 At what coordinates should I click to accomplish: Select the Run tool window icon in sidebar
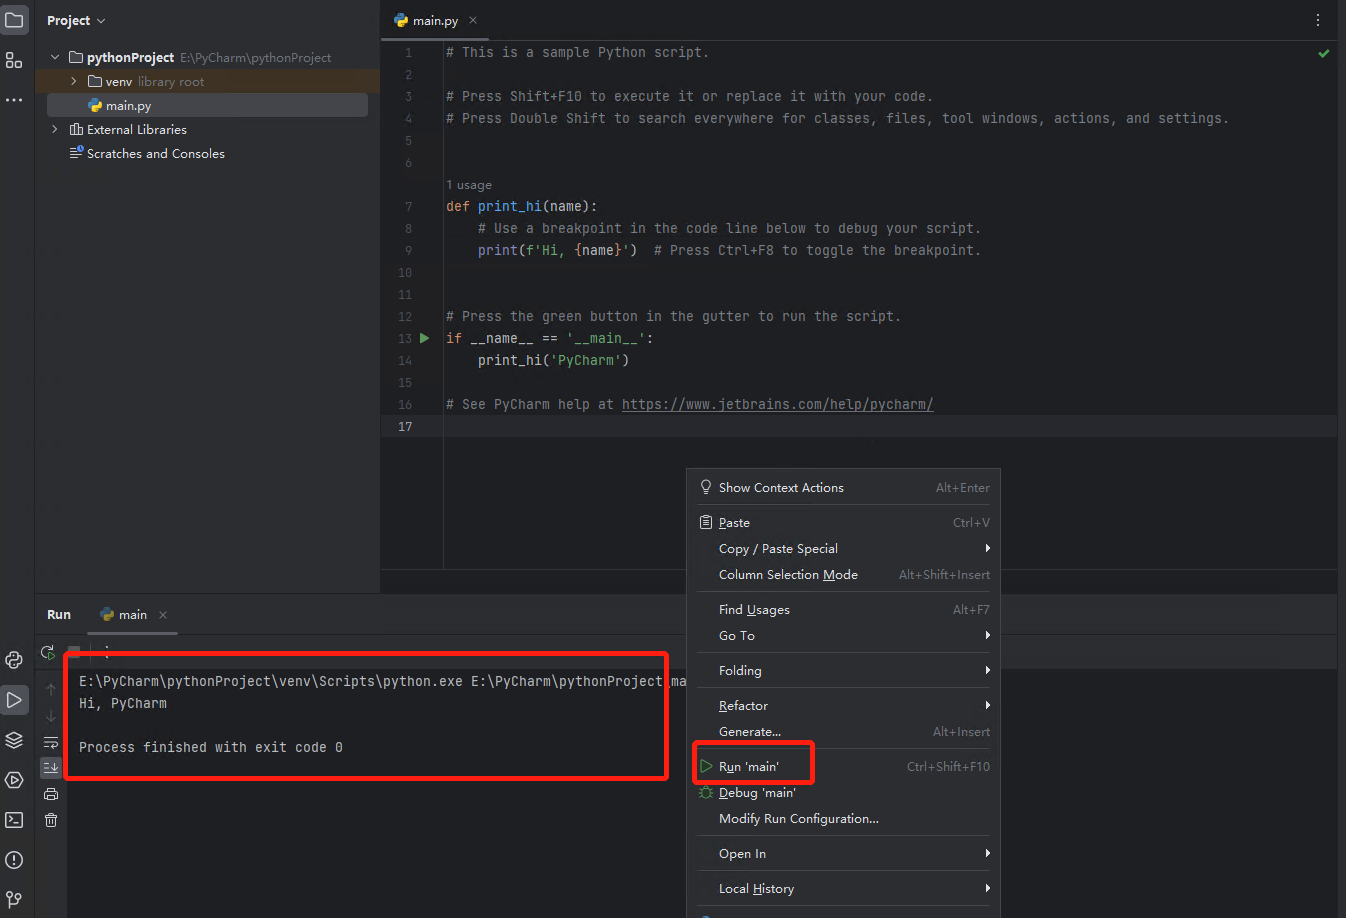[x=14, y=699]
